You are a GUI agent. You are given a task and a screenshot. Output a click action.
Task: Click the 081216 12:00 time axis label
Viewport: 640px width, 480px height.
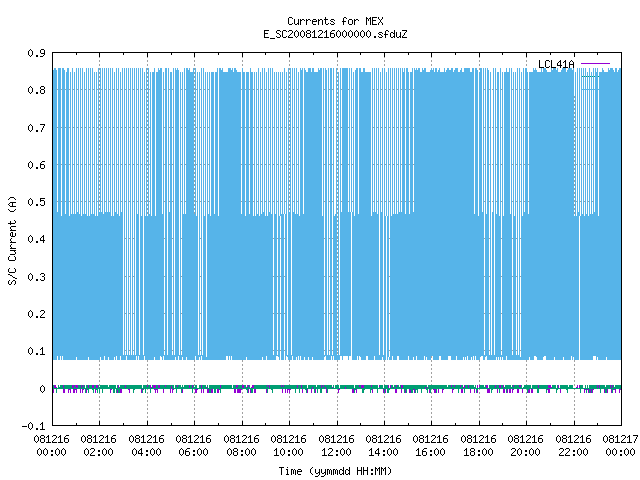[336, 446]
